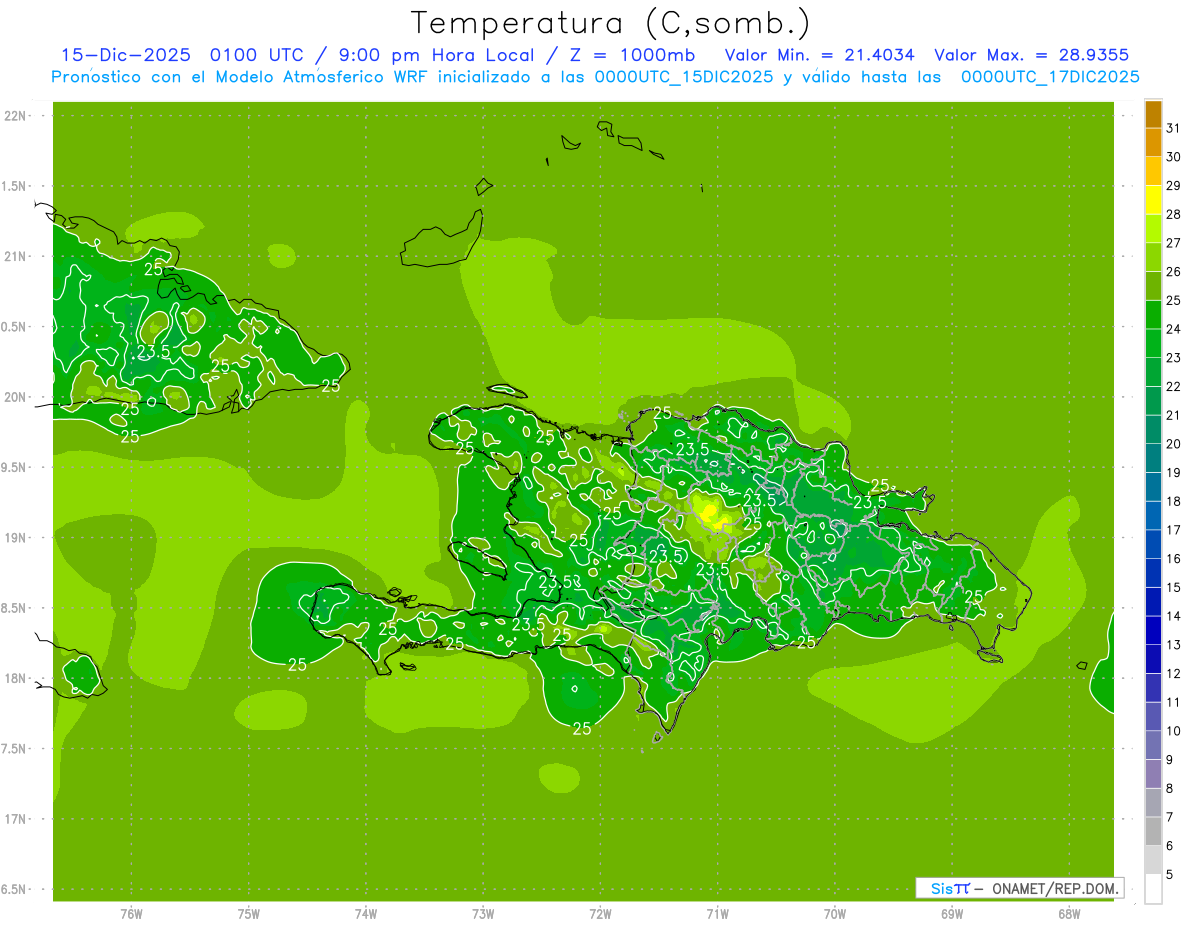Click the "21N" latitude axis label
The width and height of the screenshot is (1200, 927).
(17, 256)
